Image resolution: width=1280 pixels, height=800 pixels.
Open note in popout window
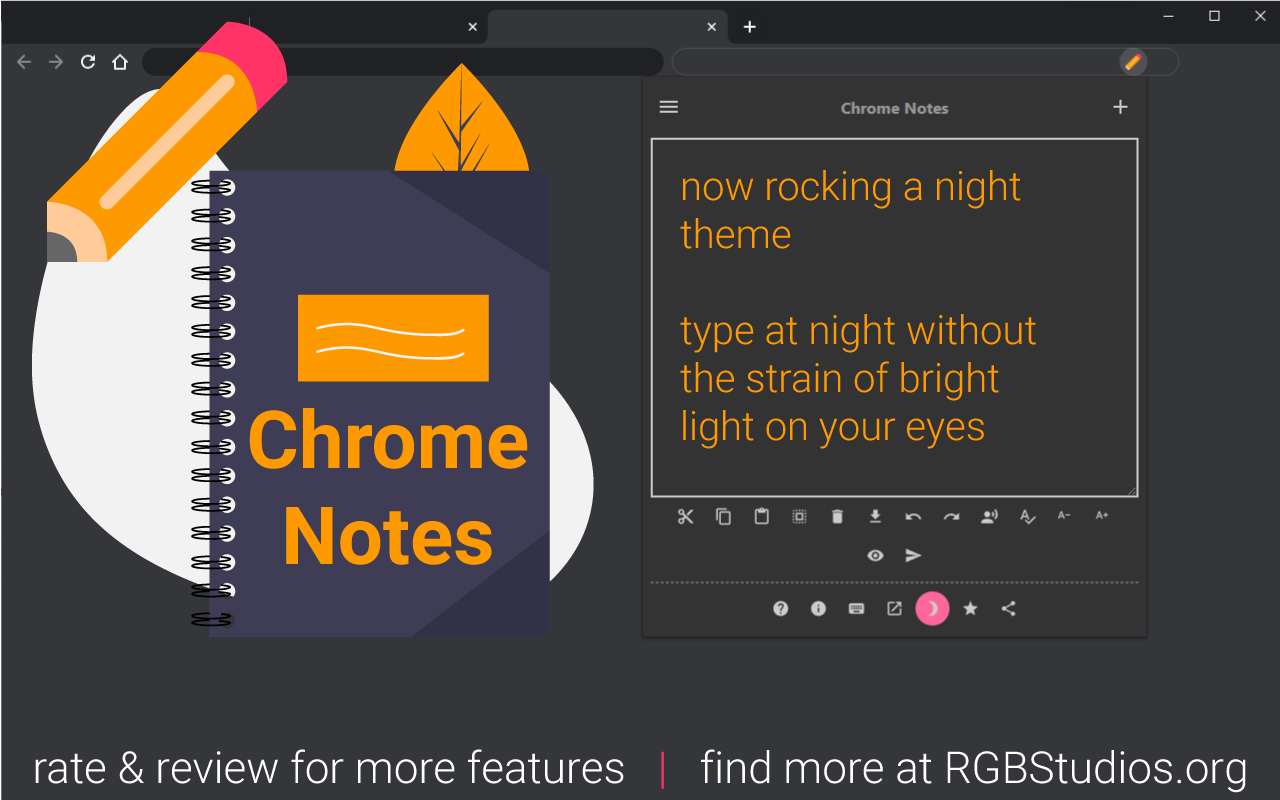[894, 608]
